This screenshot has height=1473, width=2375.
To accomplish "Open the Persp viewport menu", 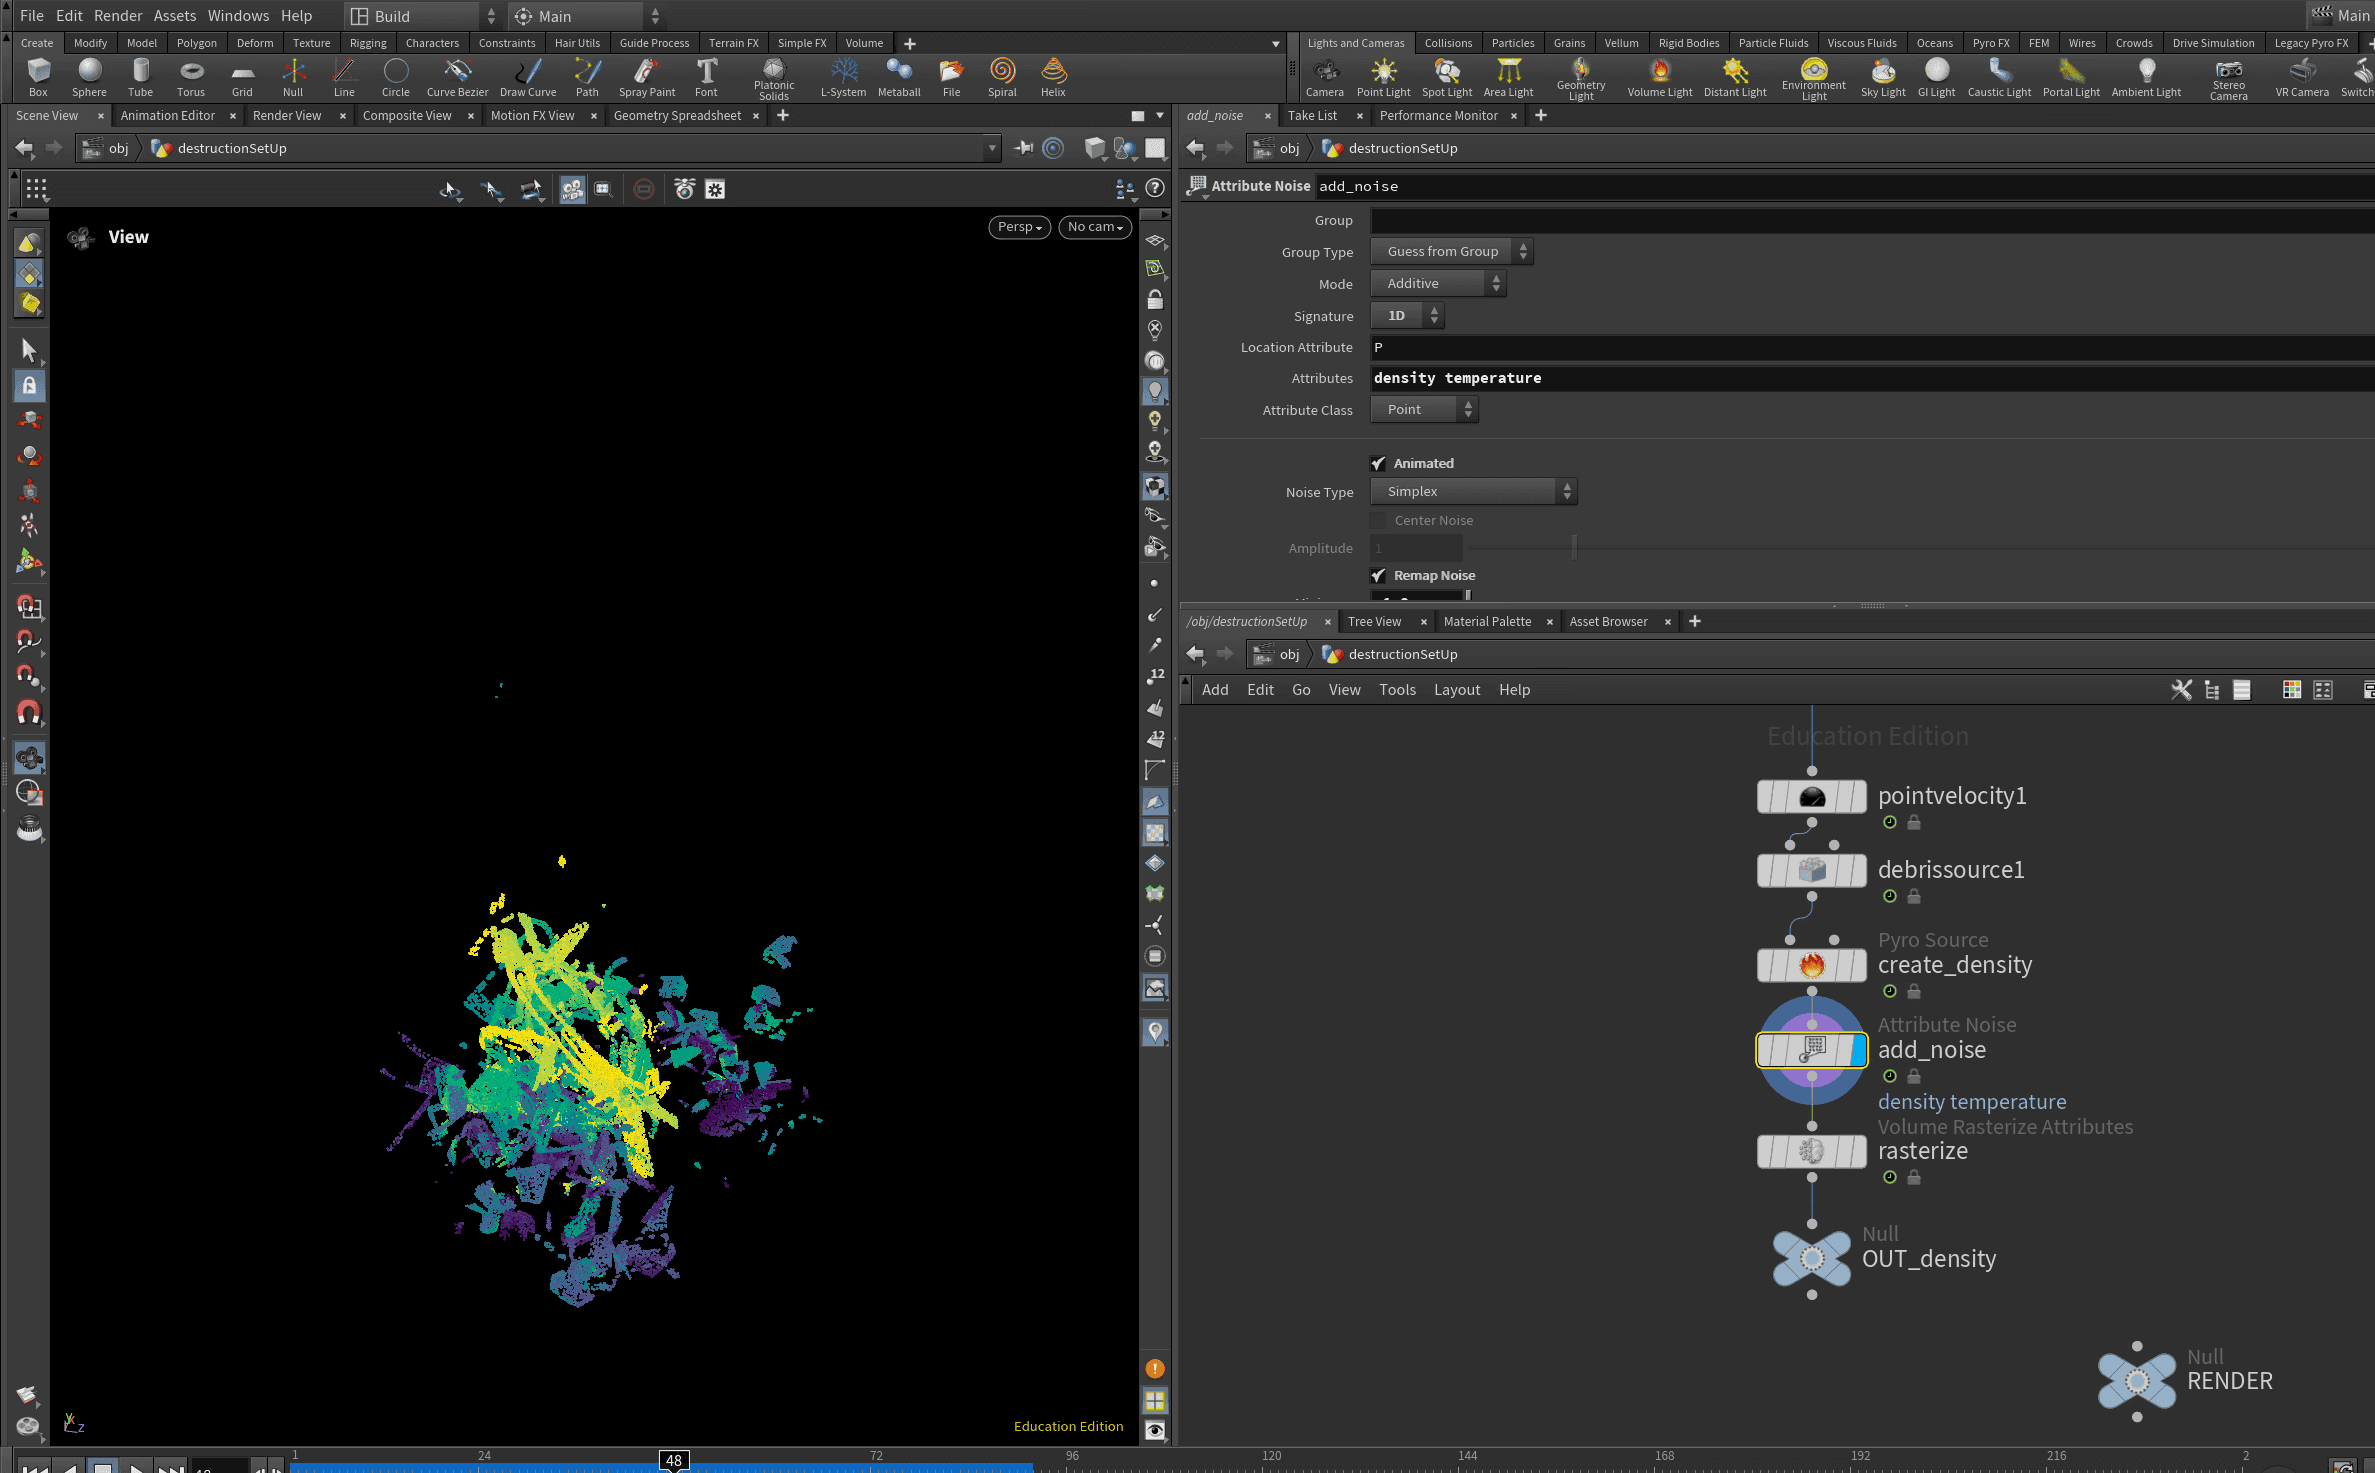I will pos(1019,227).
